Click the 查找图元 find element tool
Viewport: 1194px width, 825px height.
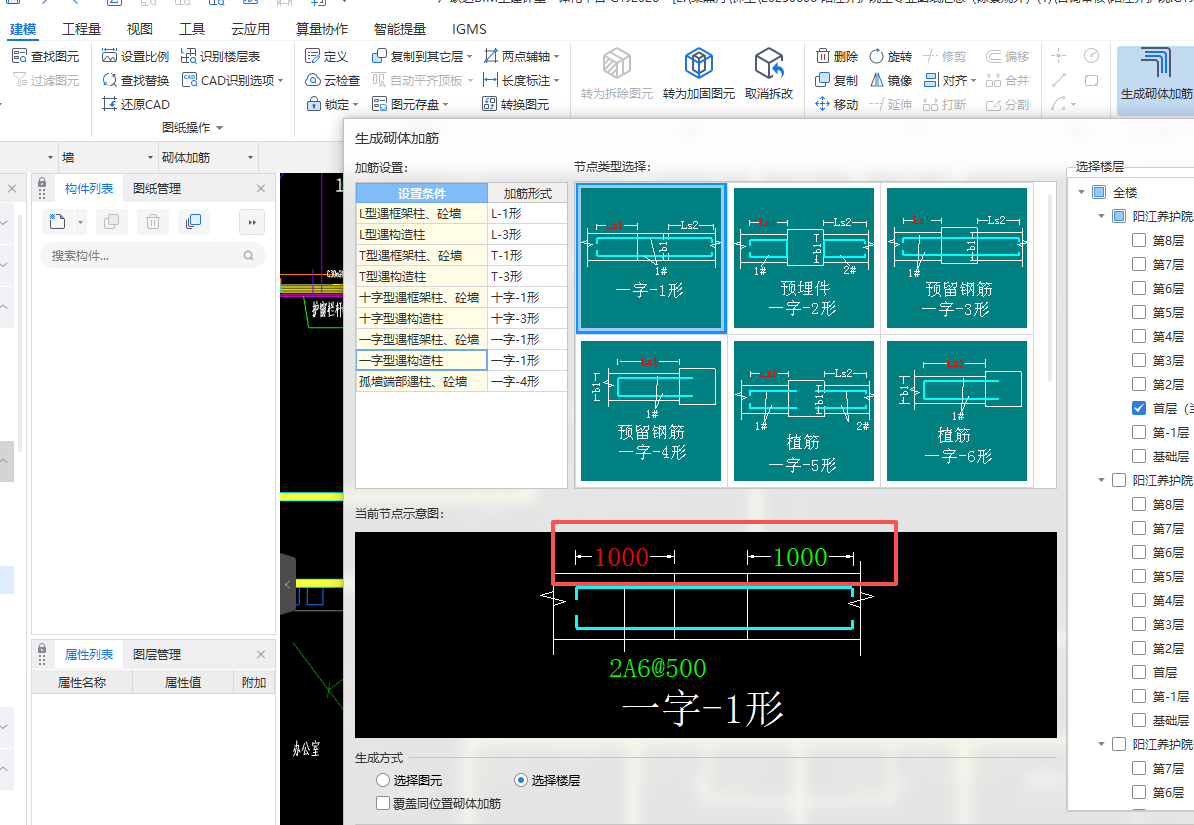coord(46,56)
